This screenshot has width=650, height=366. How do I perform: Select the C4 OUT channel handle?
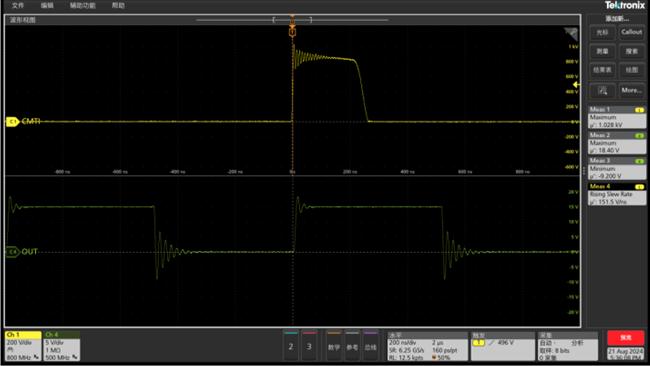pyautogui.click(x=12, y=252)
